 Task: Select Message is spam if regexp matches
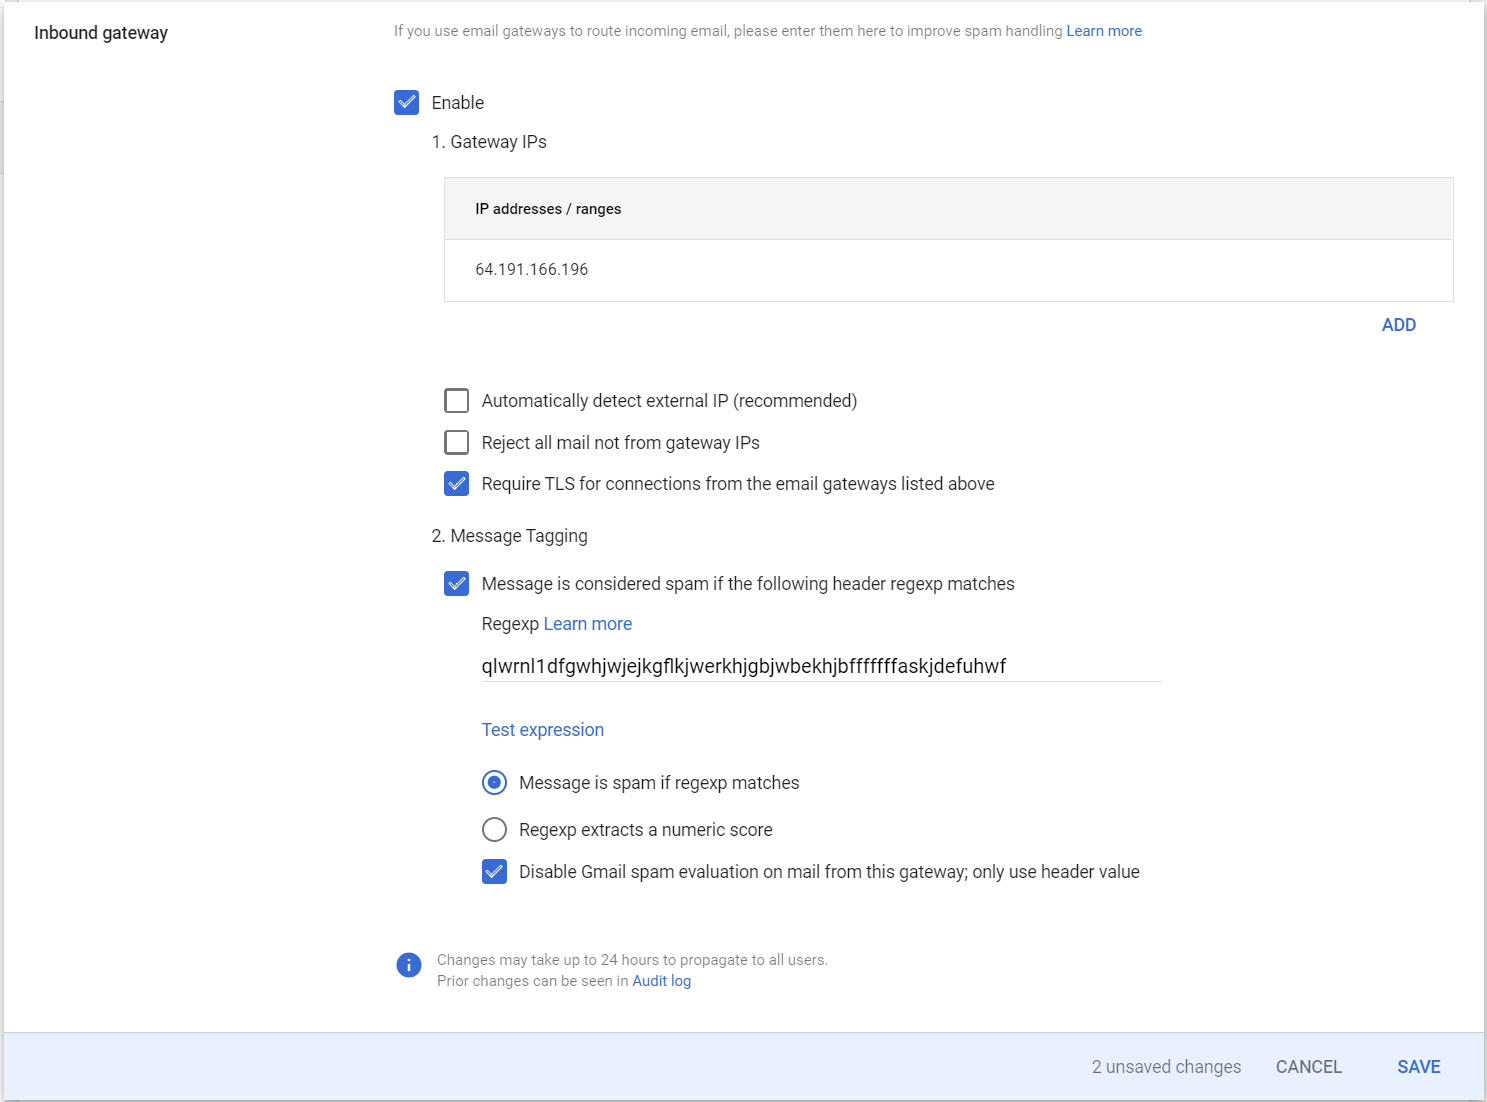point(495,783)
